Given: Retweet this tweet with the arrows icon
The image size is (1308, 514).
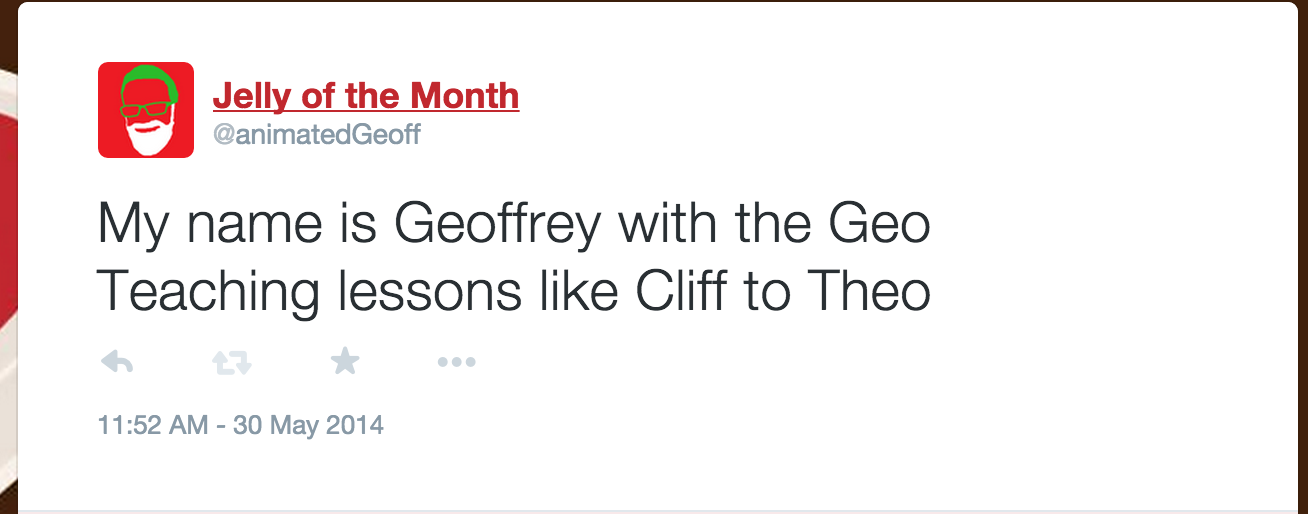Looking at the screenshot, I should point(231,363).
